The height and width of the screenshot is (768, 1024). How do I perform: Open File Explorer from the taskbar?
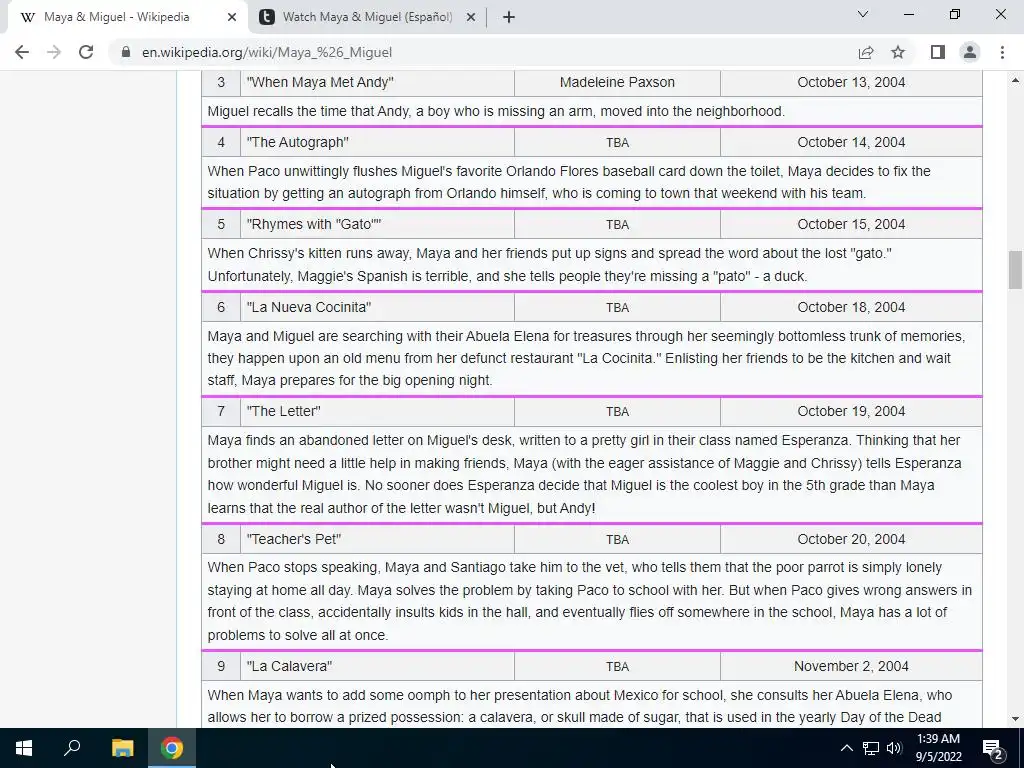pyautogui.click(x=122, y=748)
